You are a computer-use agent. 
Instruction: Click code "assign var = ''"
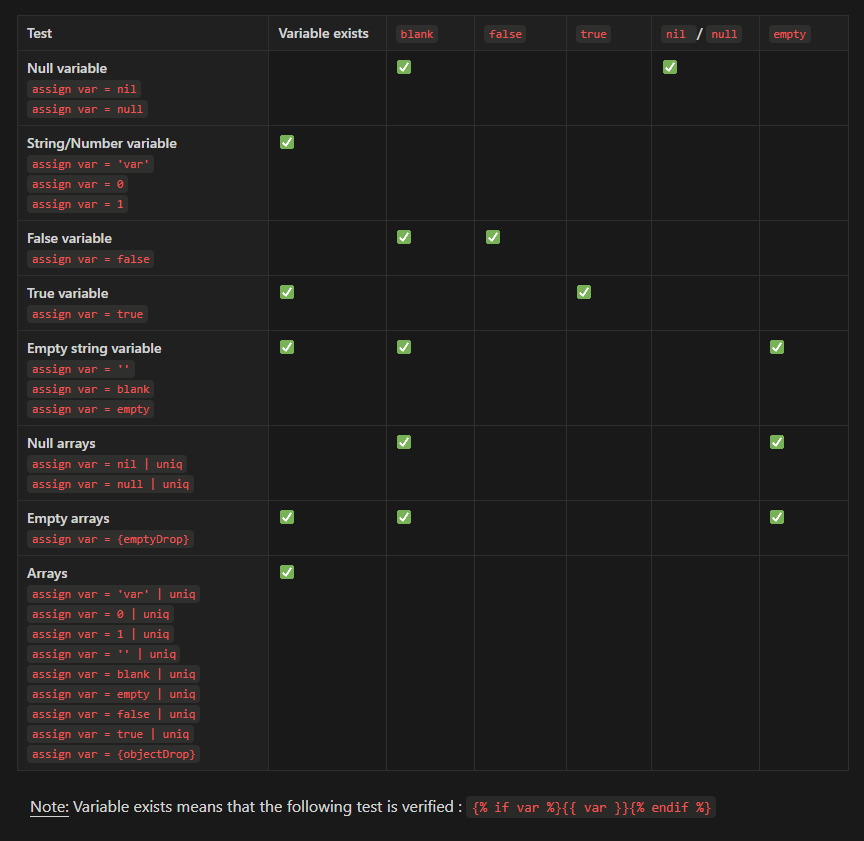tap(80, 369)
